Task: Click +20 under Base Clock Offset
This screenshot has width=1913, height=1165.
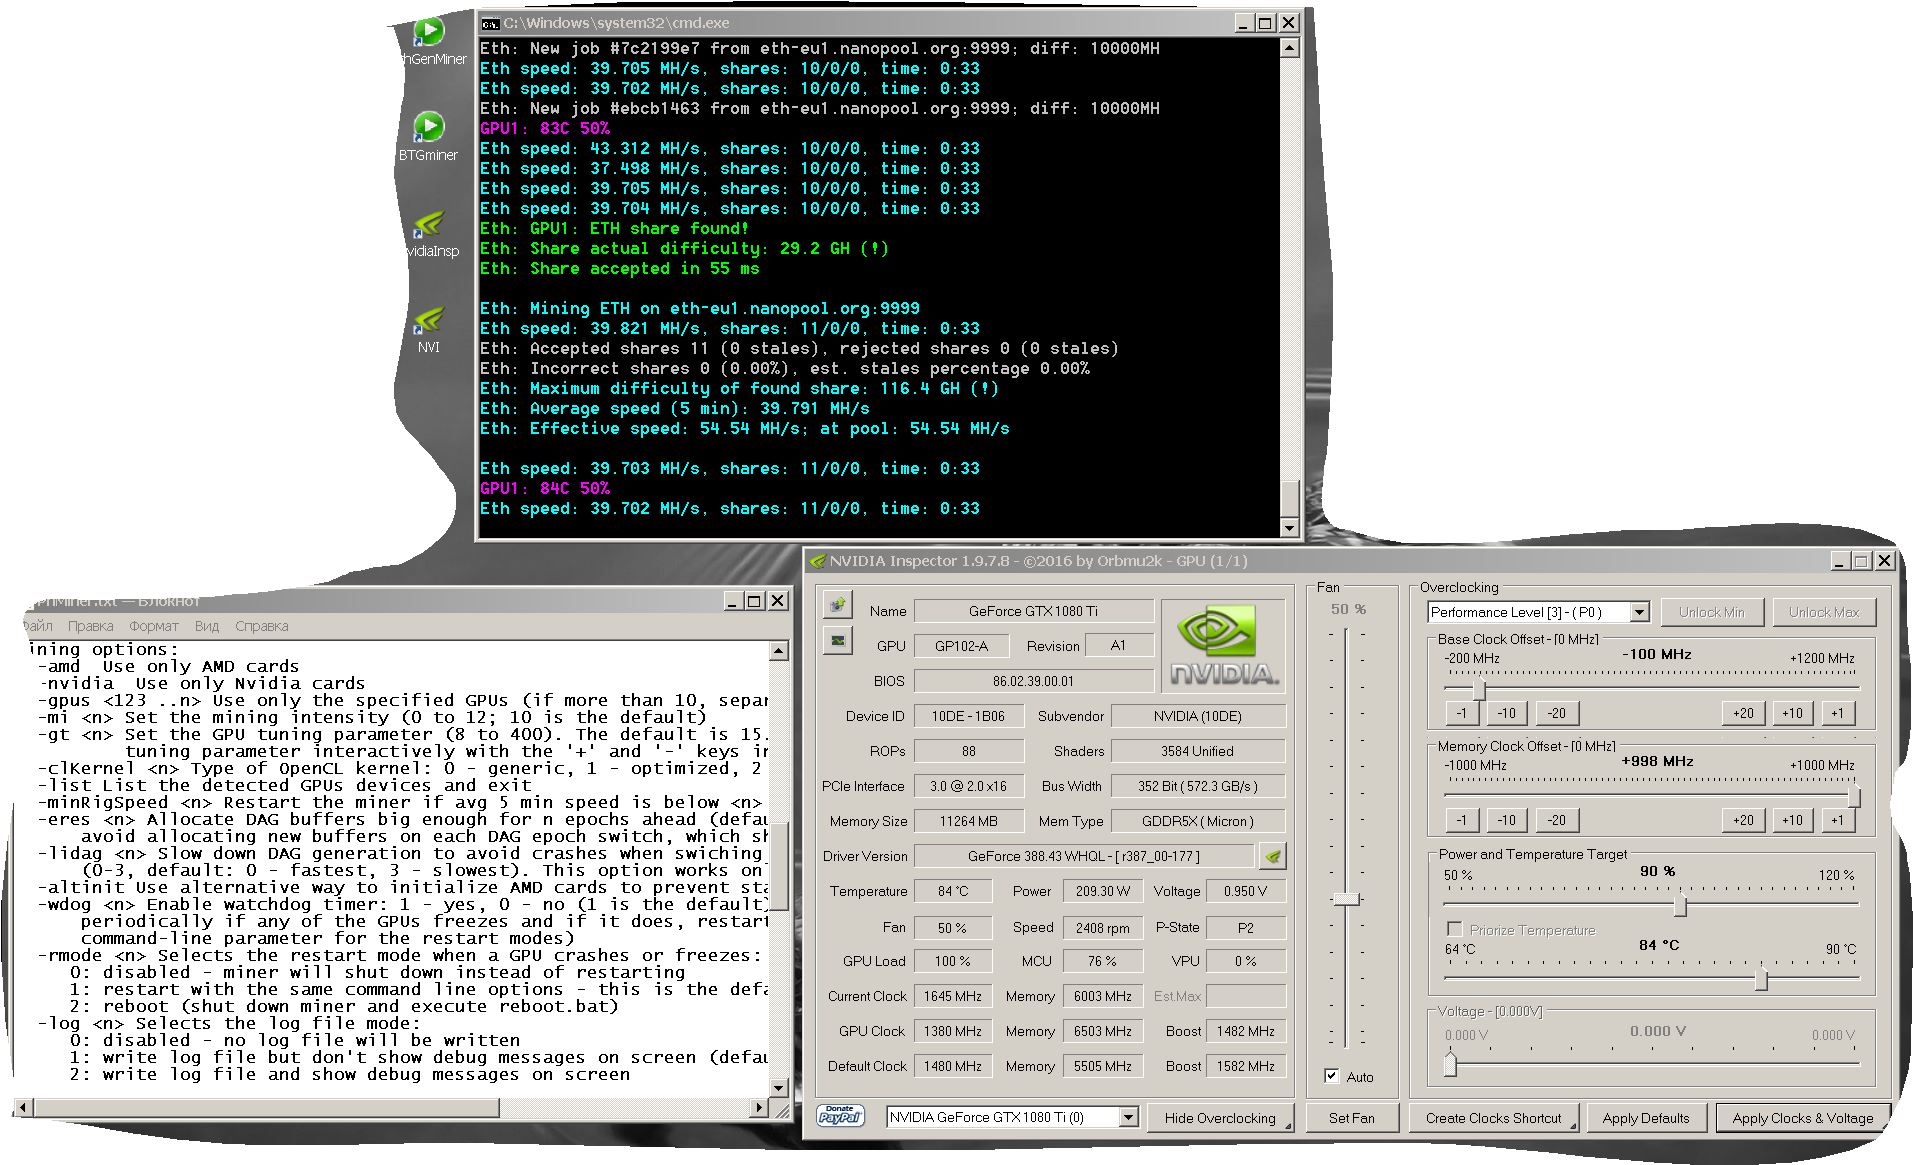Action: pyautogui.click(x=1743, y=713)
